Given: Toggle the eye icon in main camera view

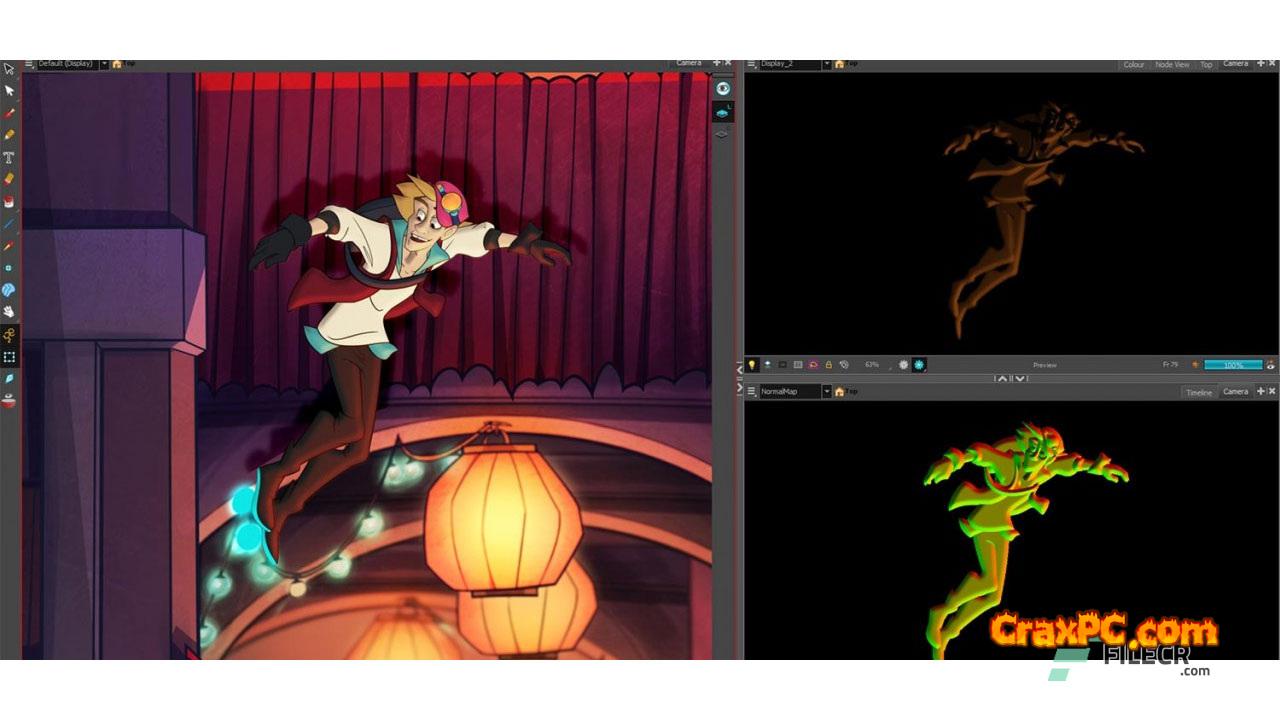Looking at the screenshot, I should [x=722, y=88].
